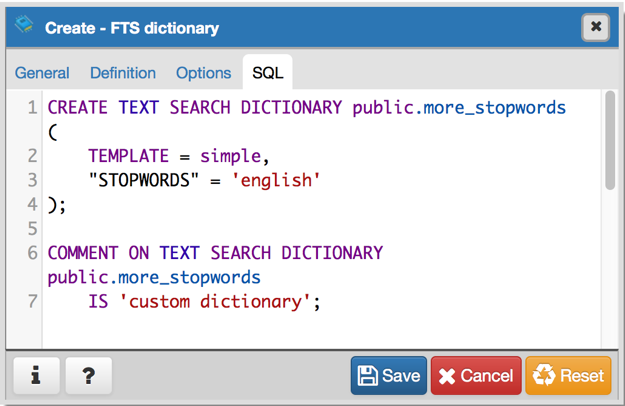Image resolution: width=625 pixels, height=406 pixels.
Task: Place cursor on the TEMPLATE = simple line
Action: 179,156
